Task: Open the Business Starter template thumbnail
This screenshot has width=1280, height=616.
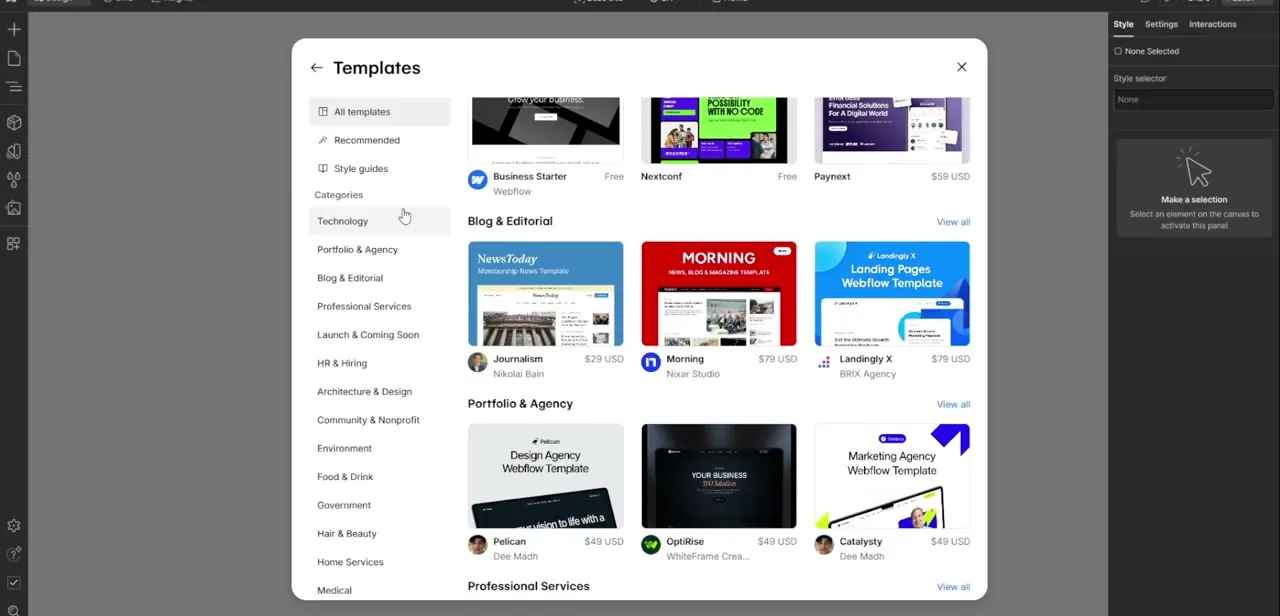Action: click(x=546, y=131)
